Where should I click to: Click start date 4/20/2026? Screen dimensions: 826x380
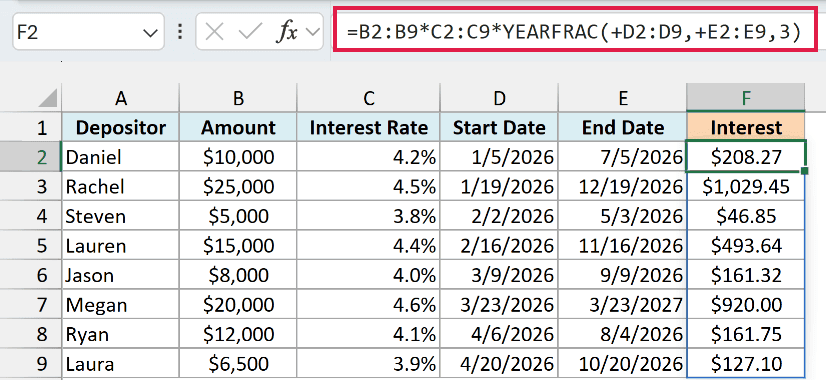pyautogui.click(x=499, y=363)
